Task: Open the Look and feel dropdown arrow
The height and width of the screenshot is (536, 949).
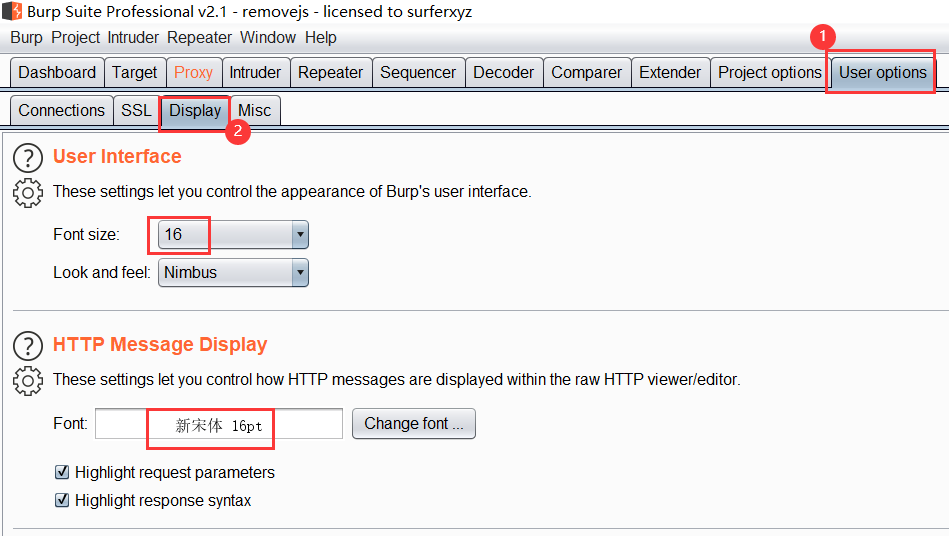Action: point(300,273)
